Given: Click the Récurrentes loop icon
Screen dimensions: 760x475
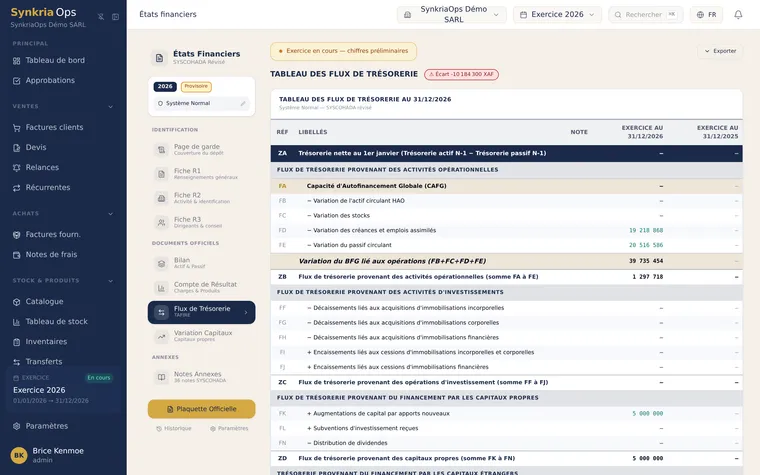Looking at the screenshot, I should [16, 188].
